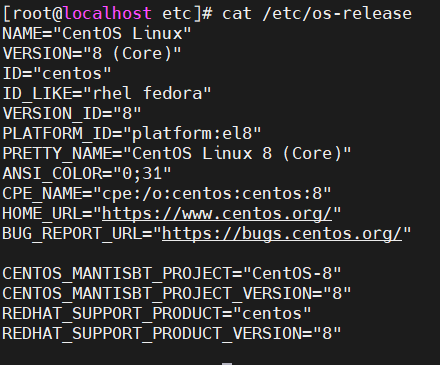Click the CENTOS_MANTISBT_PROJECT="CentOS-8" line
The width and height of the screenshot is (440, 365).
click(x=172, y=274)
